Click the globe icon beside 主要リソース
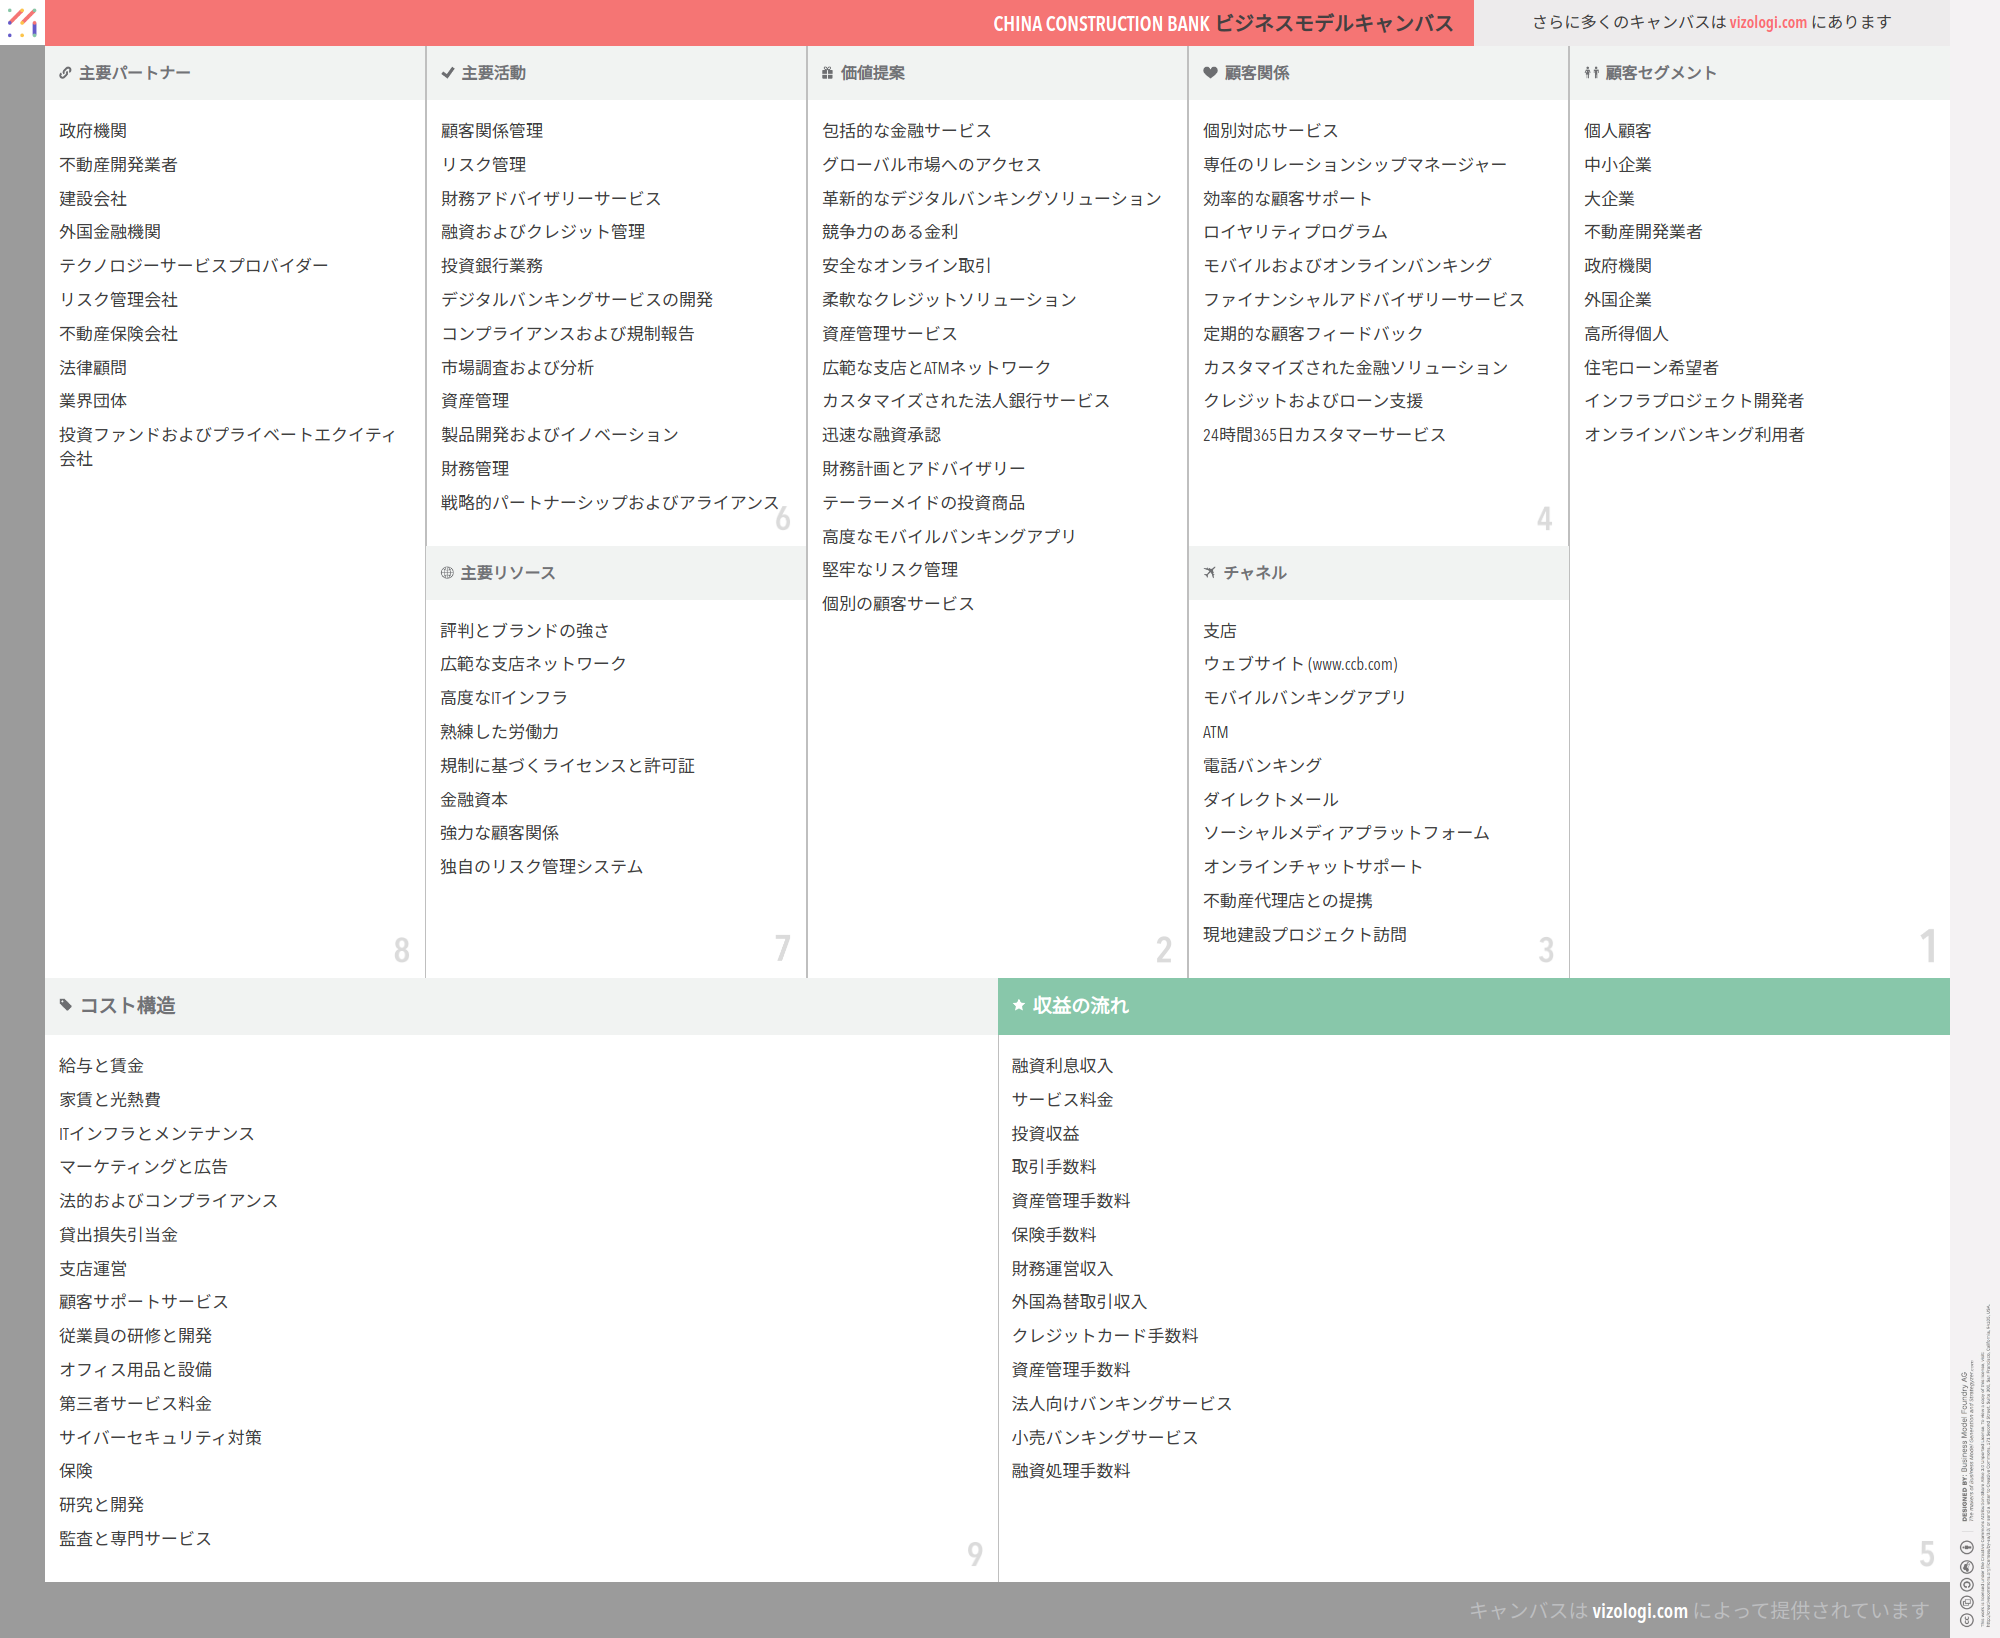The image size is (2000, 1638). point(447,573)
